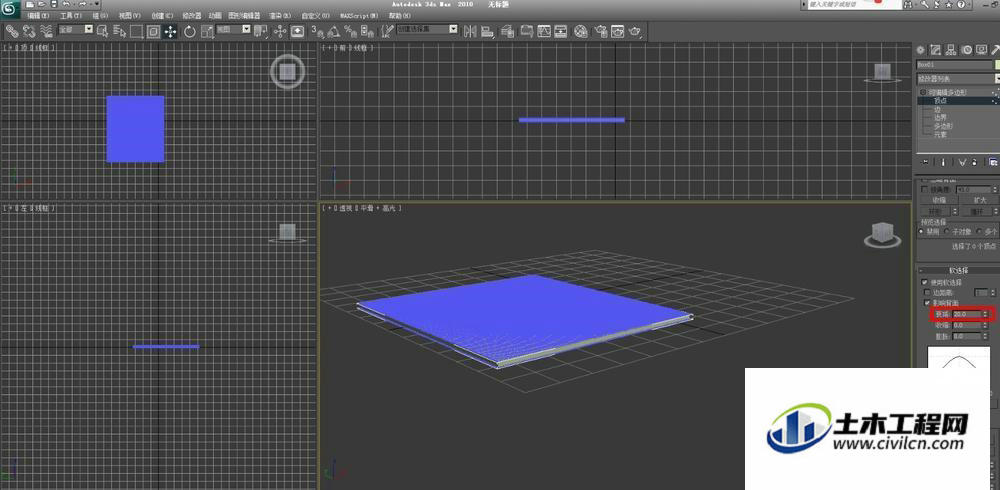Open the 3ds Max application button
The height and width of the screenshot is (490, 1000).
[11, 10]
